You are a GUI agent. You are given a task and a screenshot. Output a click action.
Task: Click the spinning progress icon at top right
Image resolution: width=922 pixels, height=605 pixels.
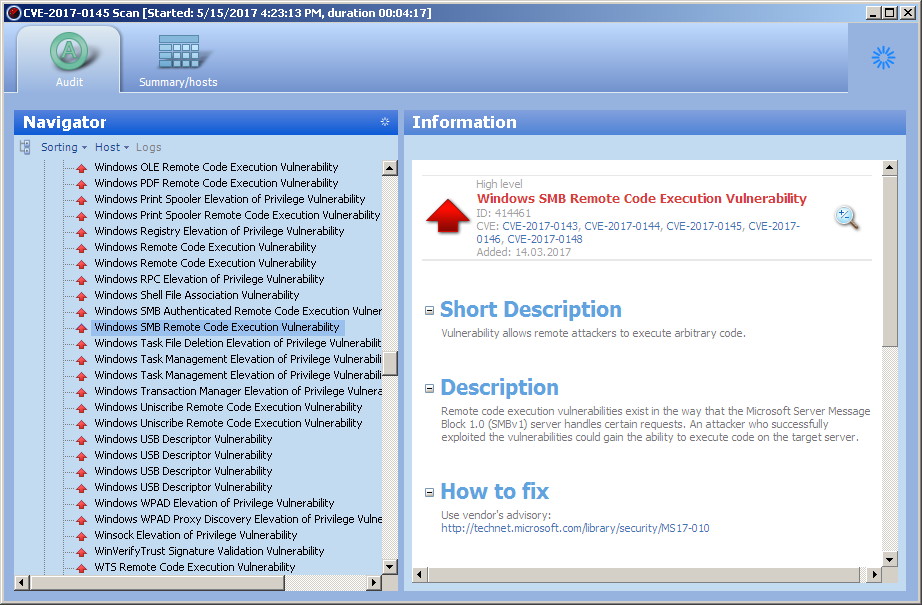[883, 58]
